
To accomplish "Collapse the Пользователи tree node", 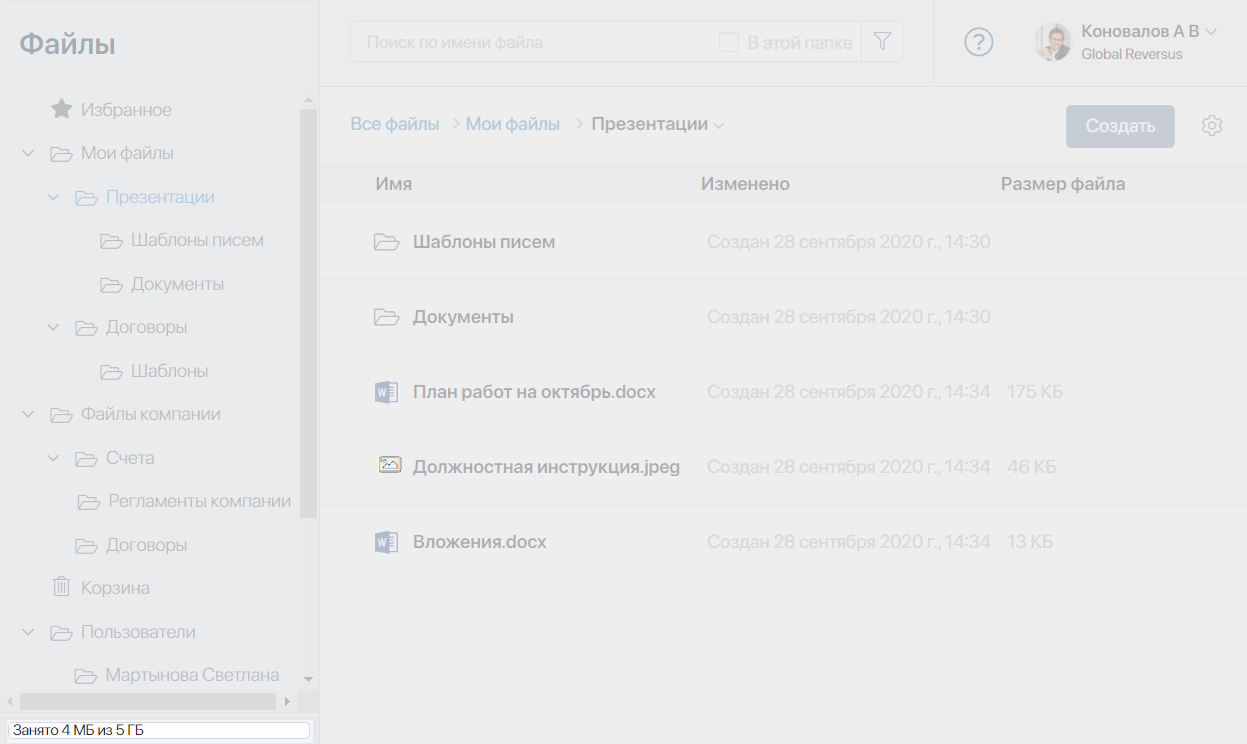I will click(x=28, y=633).
